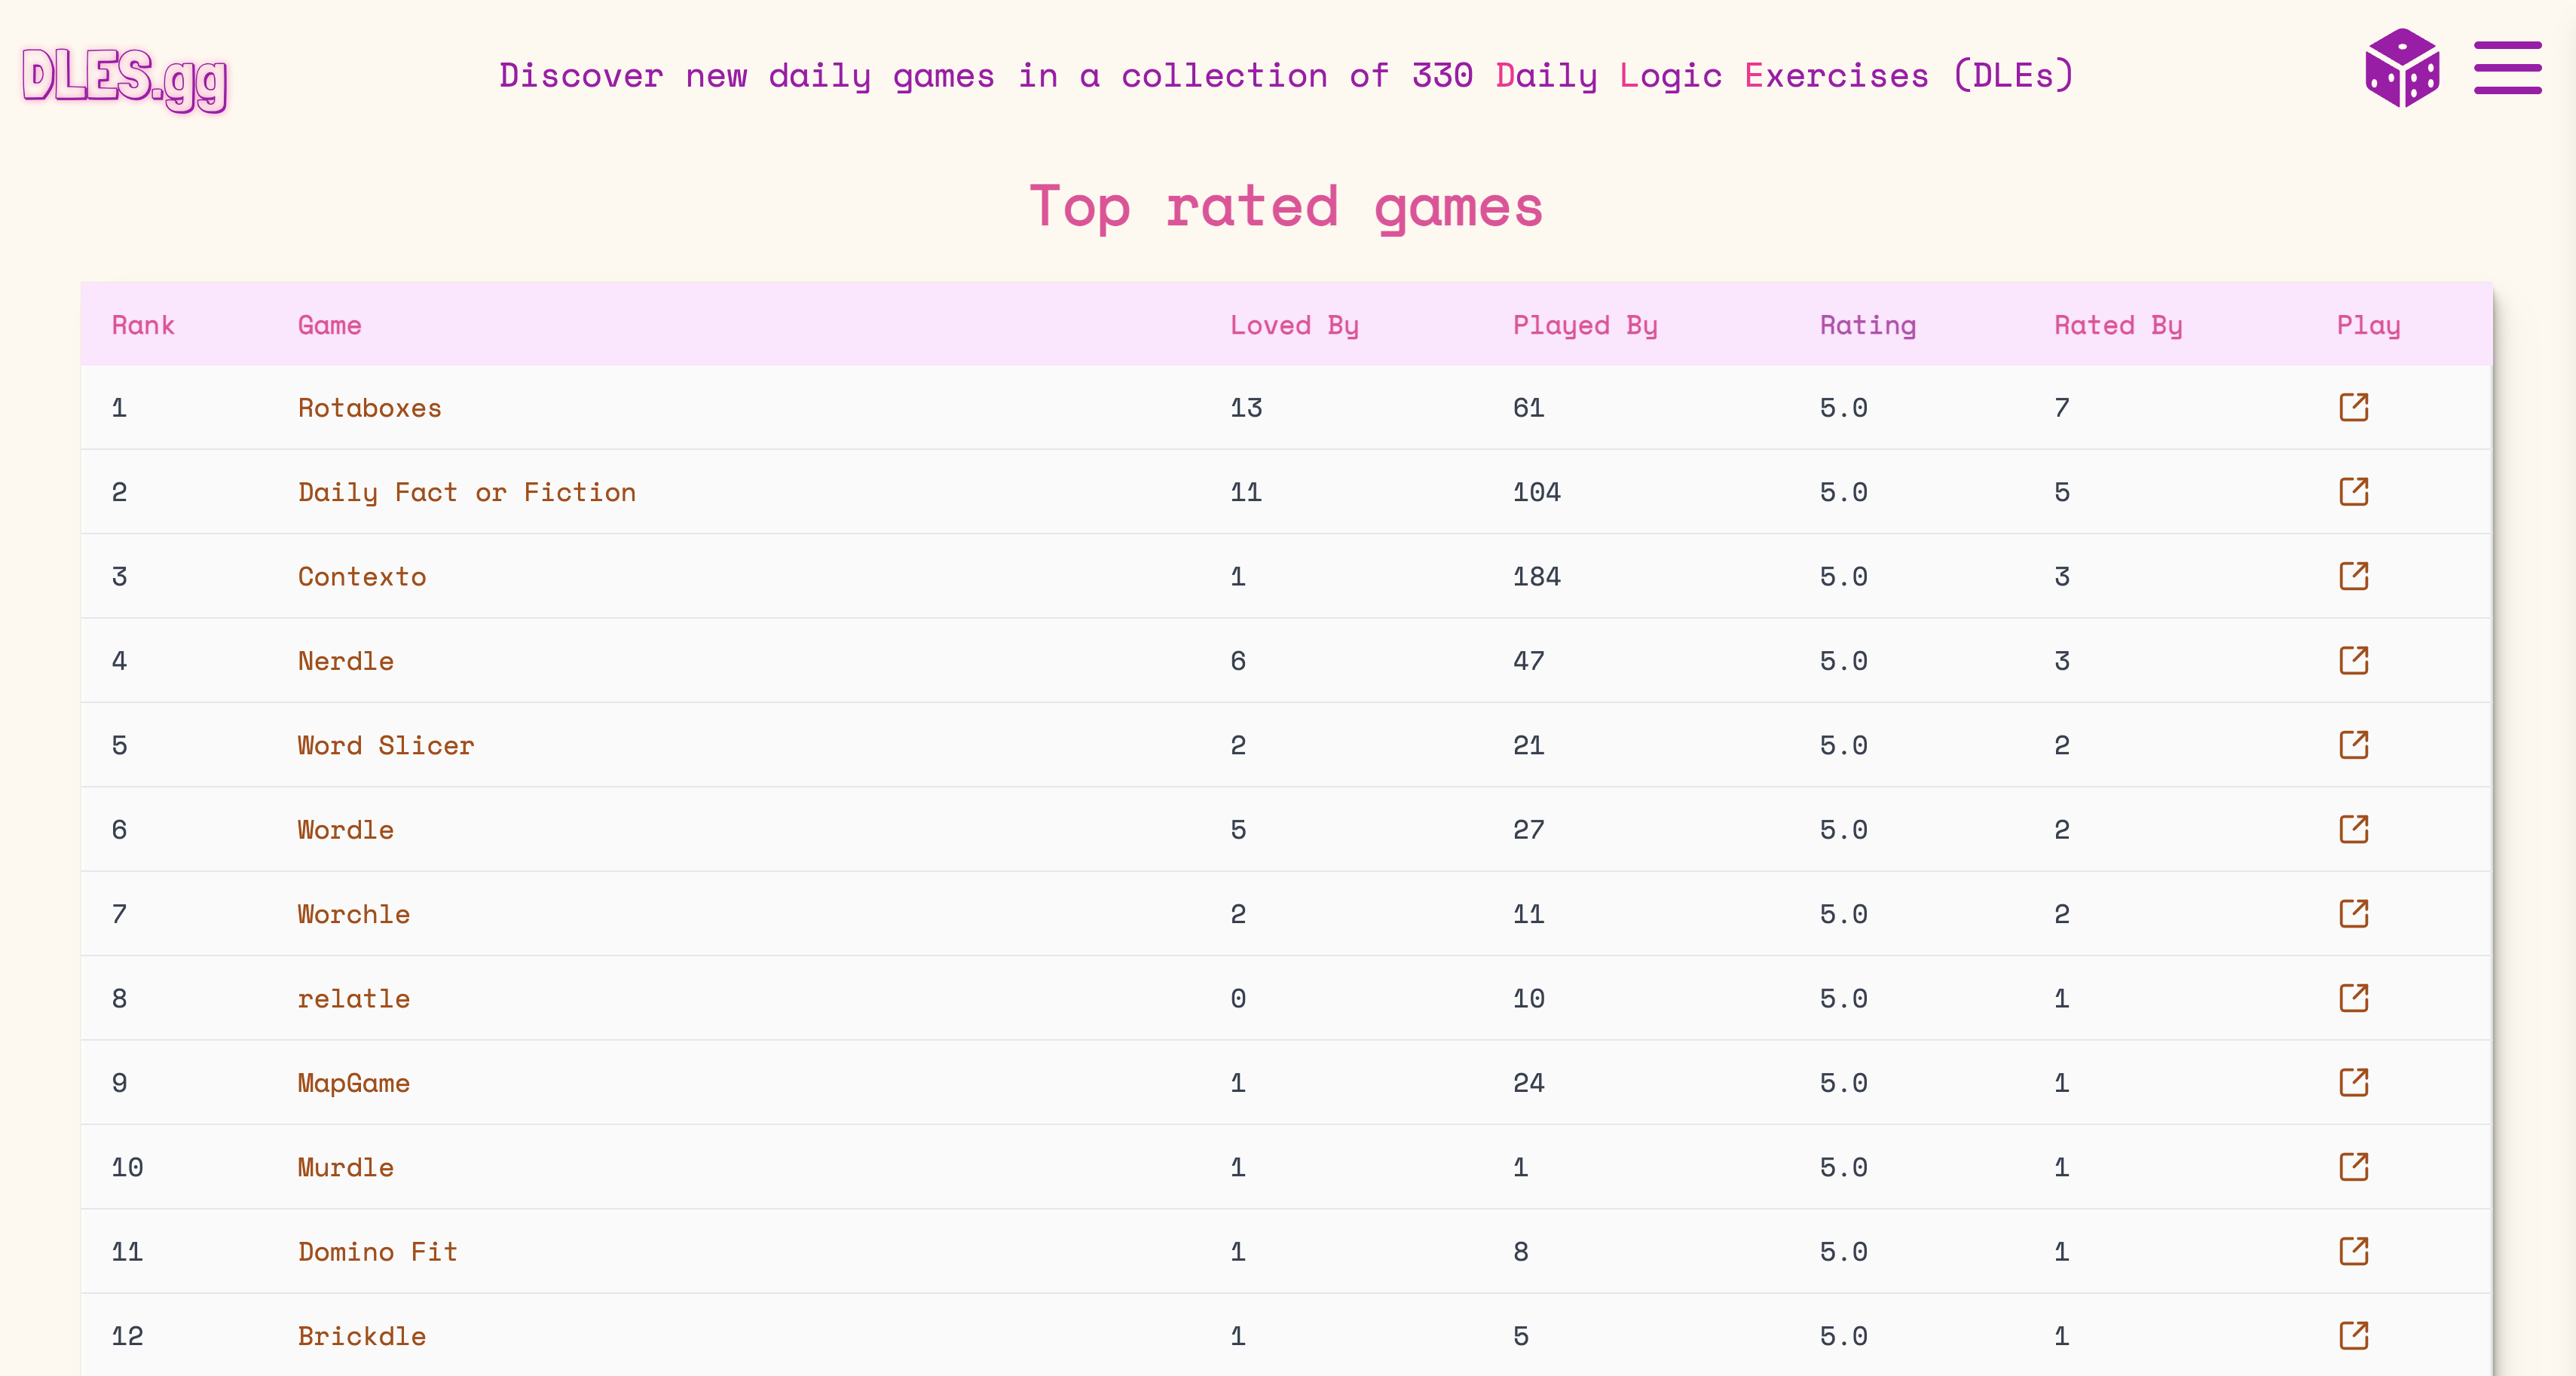Open the MapGame link
2576x1376 pixels.
click(354, 1083)
